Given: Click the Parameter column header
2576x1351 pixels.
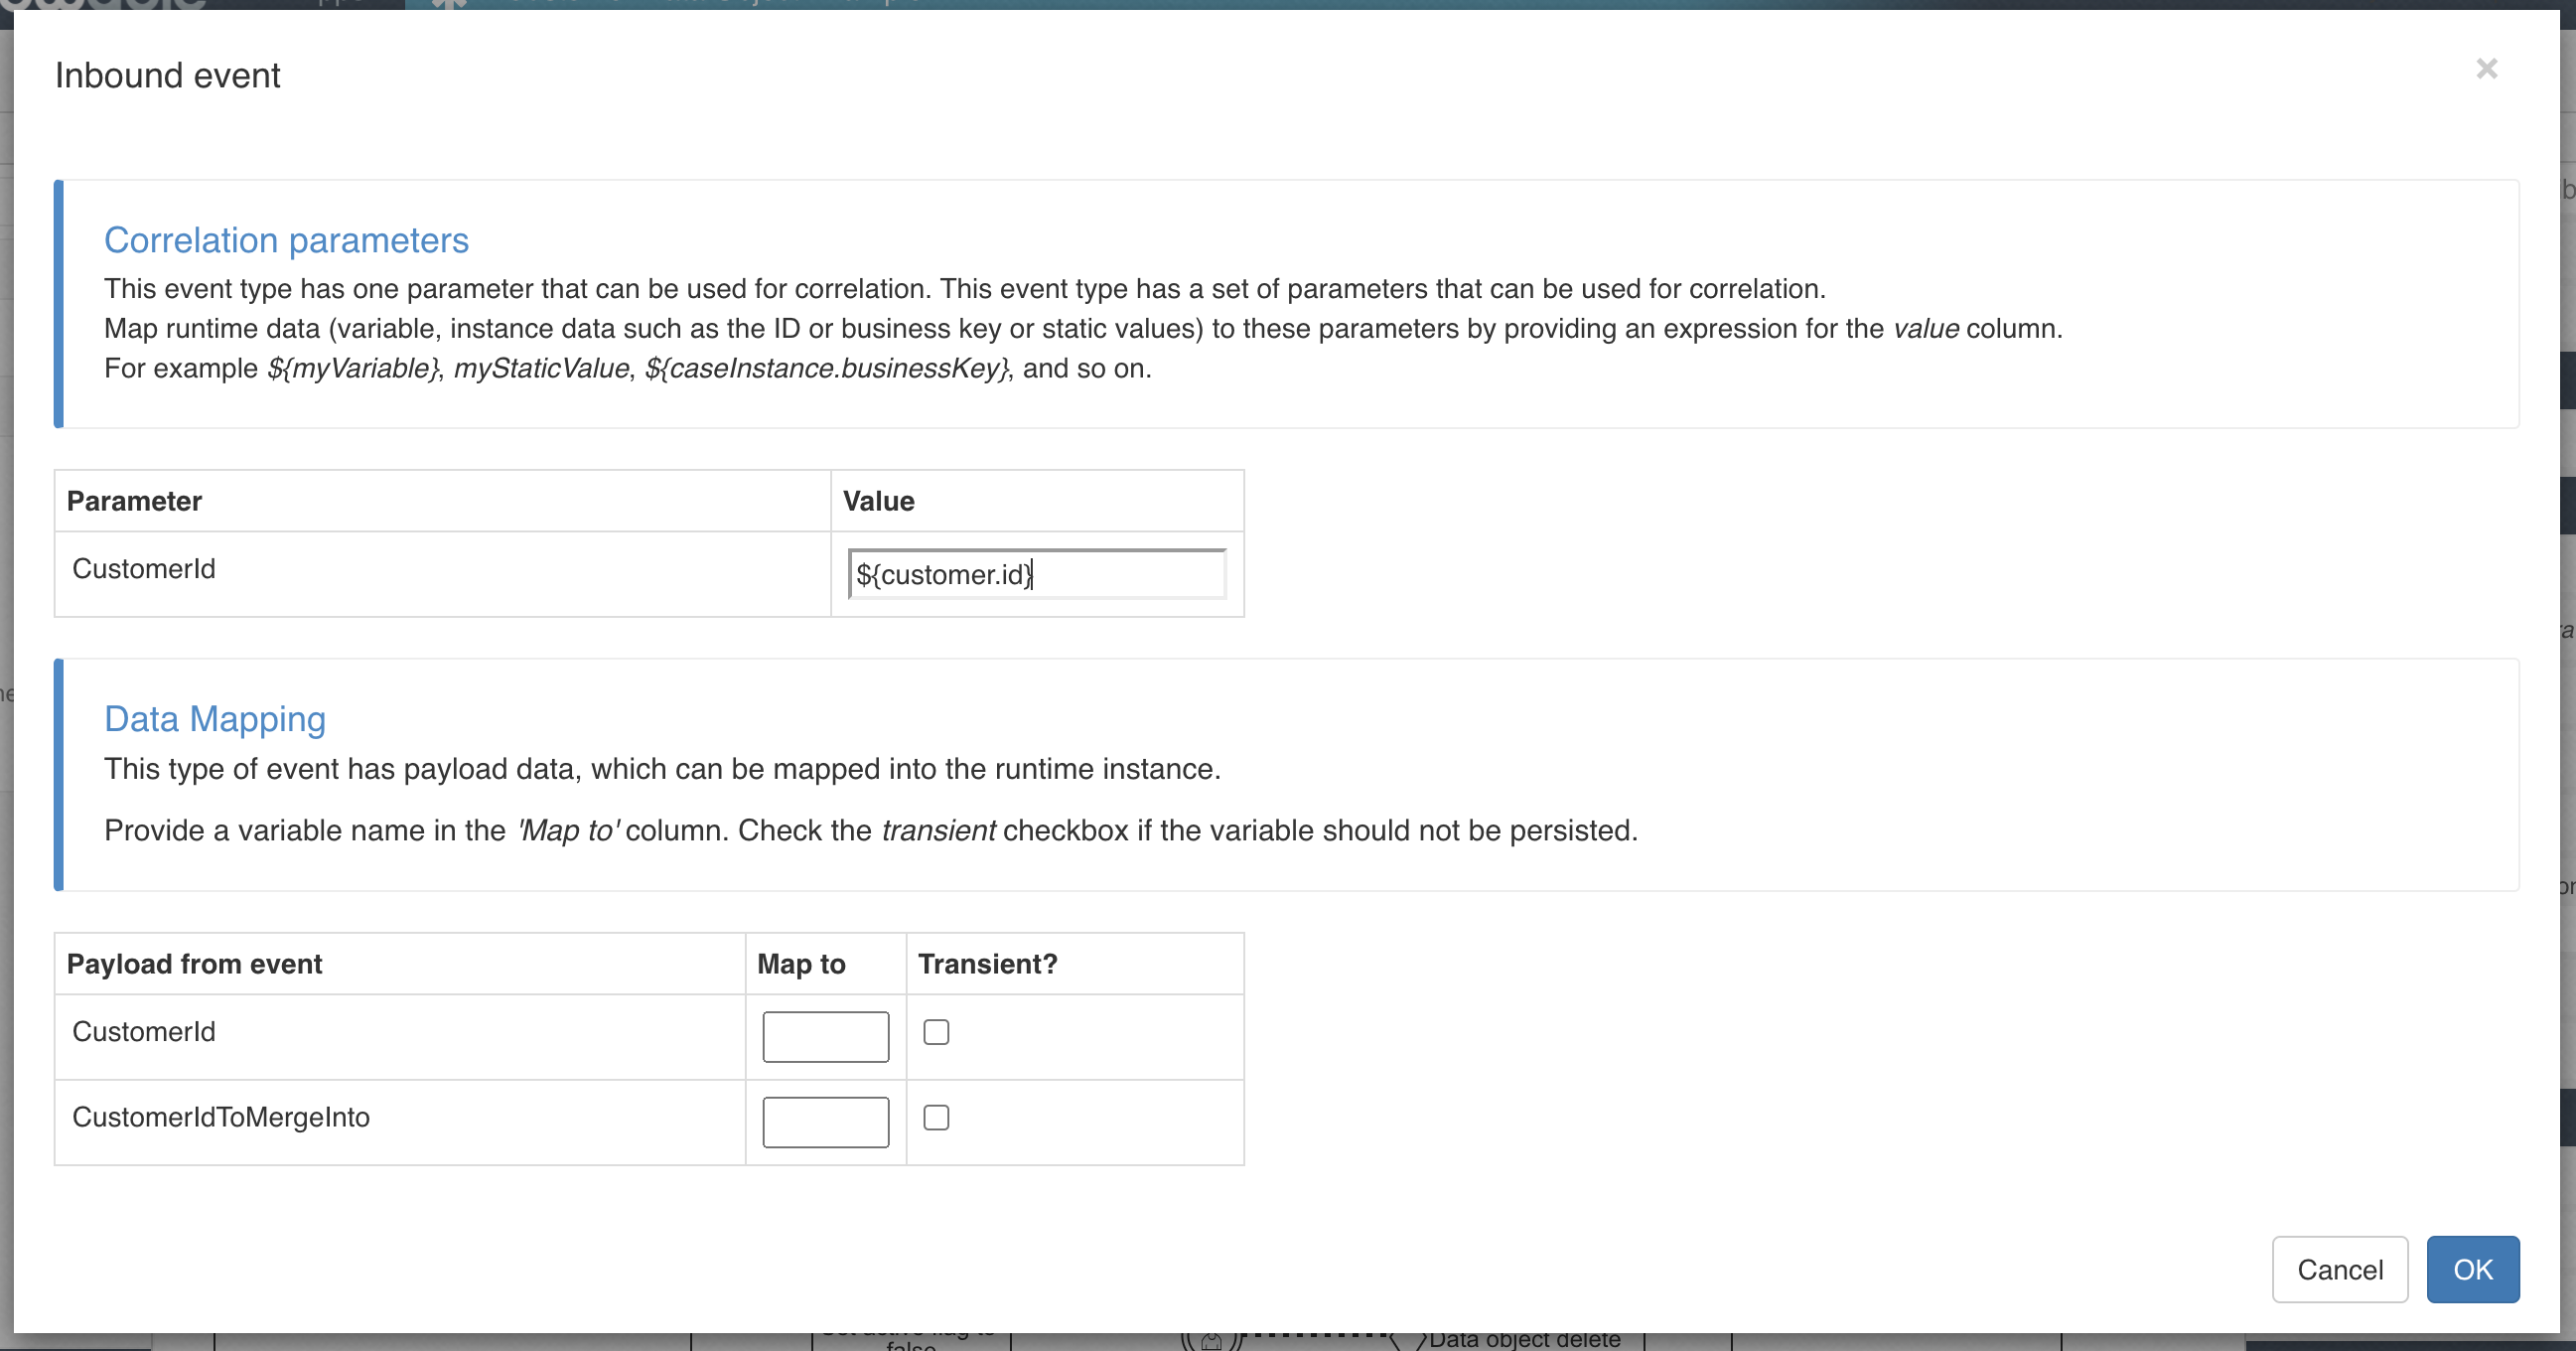Looking at the screenshot, I should 134,501.
